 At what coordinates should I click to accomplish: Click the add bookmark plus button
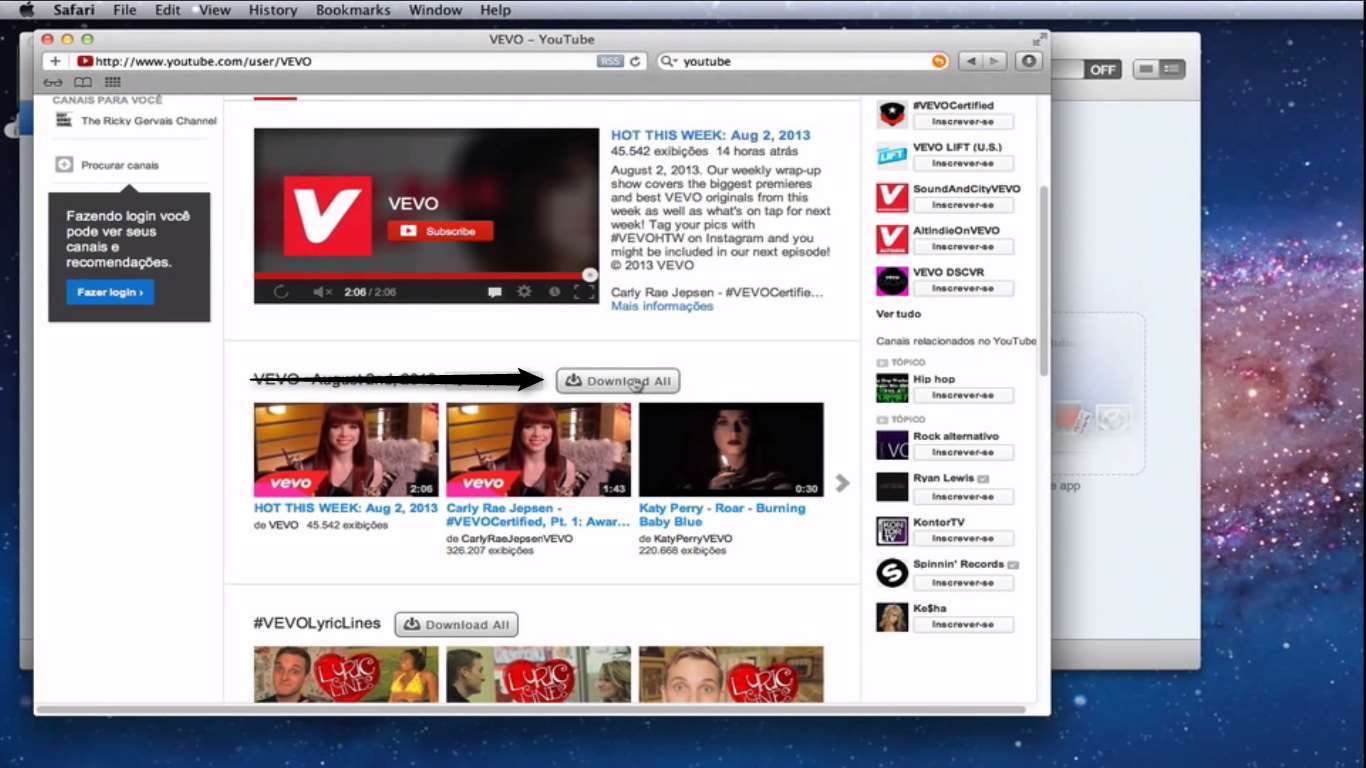pos(55,61)
